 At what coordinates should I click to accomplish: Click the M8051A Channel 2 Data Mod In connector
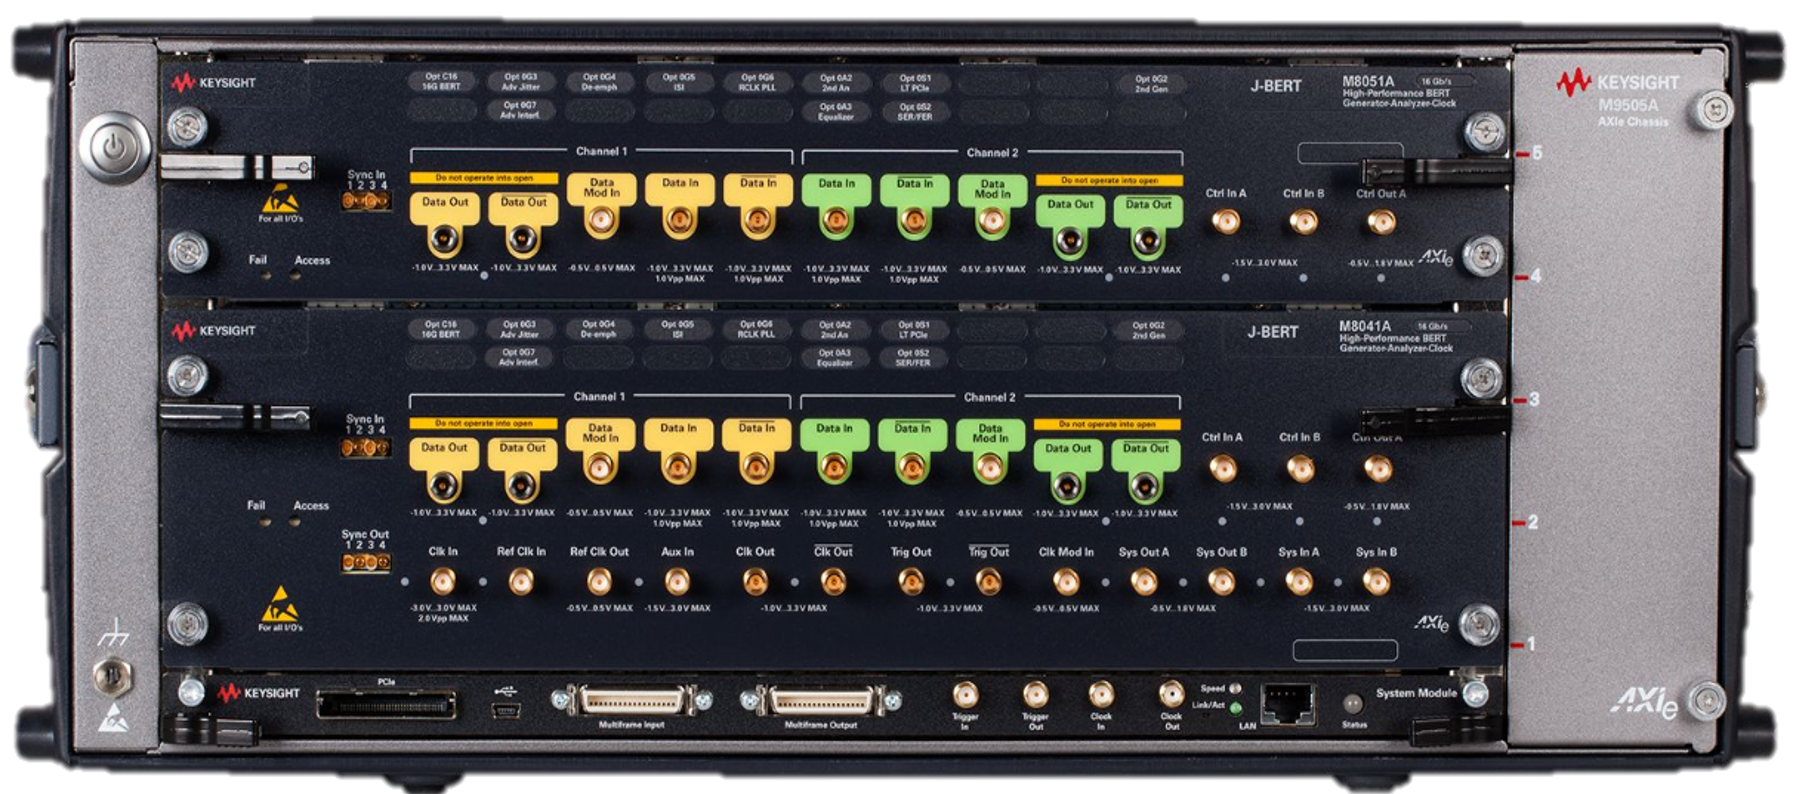[x=992, y=220]
